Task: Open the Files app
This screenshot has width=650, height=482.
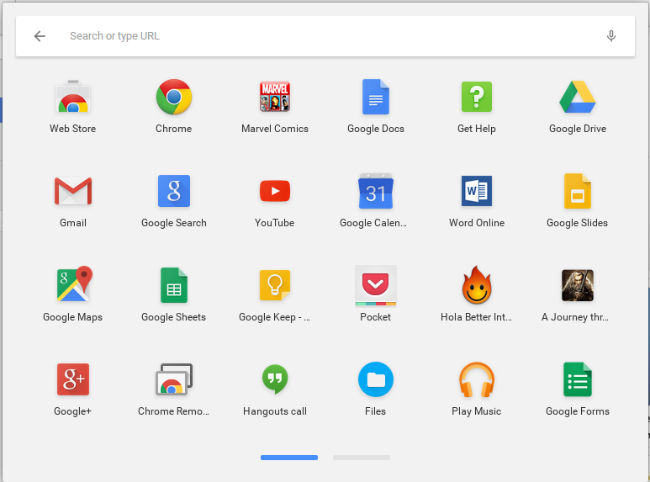Action: tap(376, 379)
